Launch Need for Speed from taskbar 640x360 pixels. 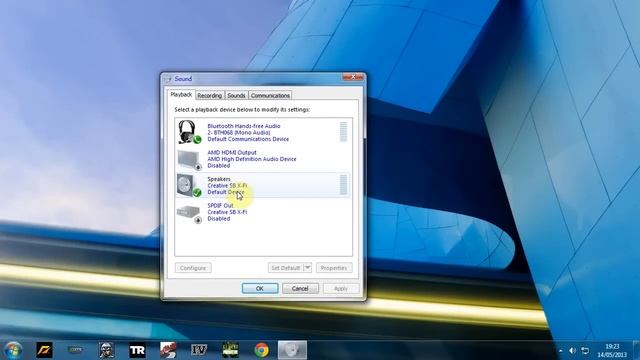click(44, 350)
